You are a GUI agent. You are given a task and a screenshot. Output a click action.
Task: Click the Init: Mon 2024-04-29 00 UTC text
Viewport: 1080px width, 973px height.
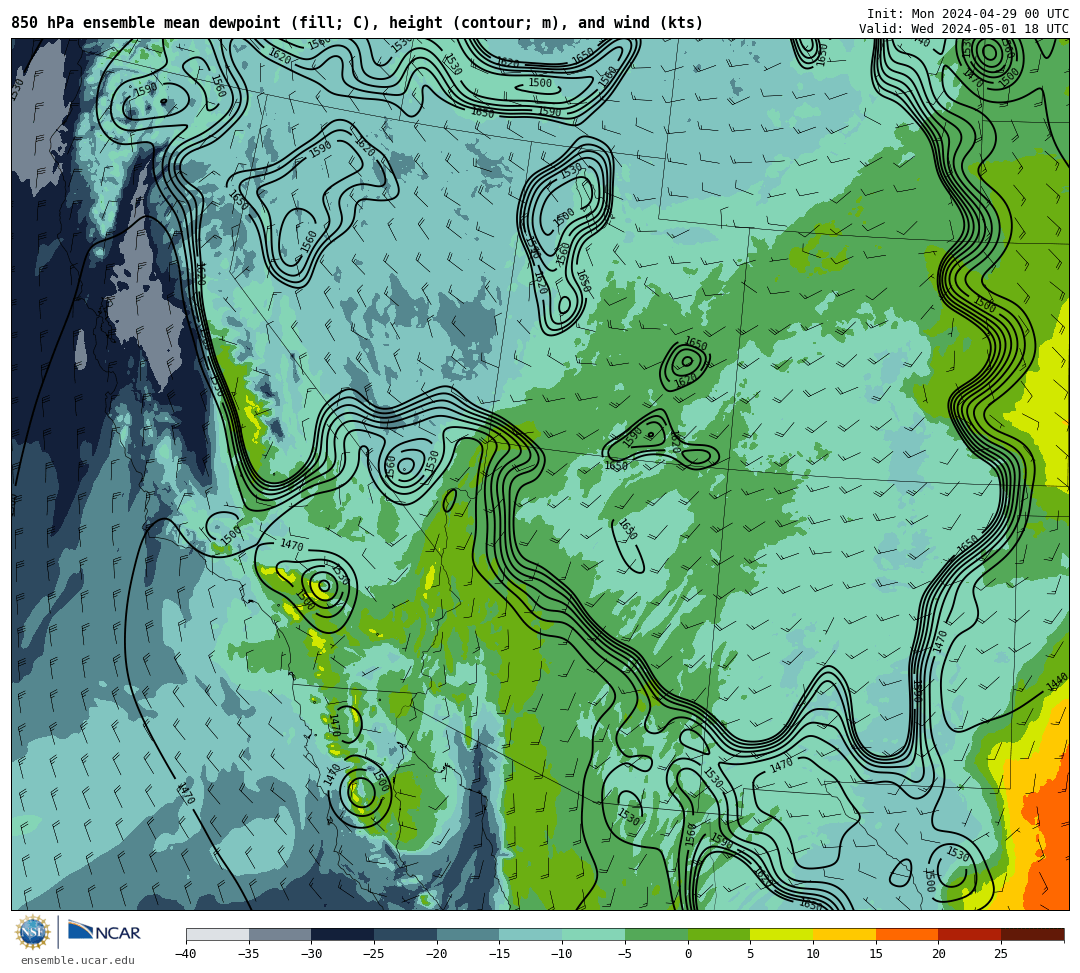pos(968,14)
